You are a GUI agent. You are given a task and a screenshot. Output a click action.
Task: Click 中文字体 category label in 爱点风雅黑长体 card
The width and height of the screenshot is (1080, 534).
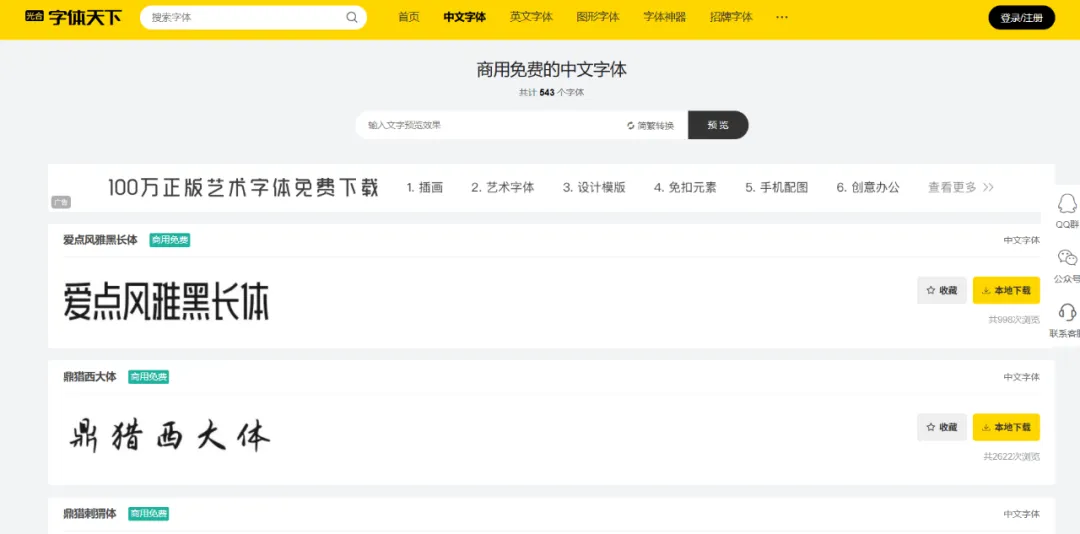point(1021,240)
